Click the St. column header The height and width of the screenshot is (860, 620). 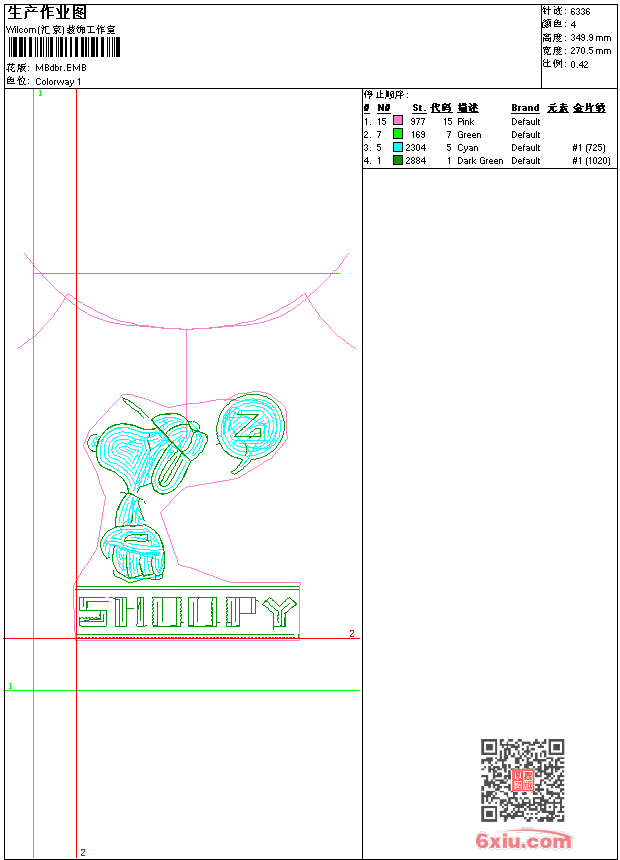coord(419,108)
